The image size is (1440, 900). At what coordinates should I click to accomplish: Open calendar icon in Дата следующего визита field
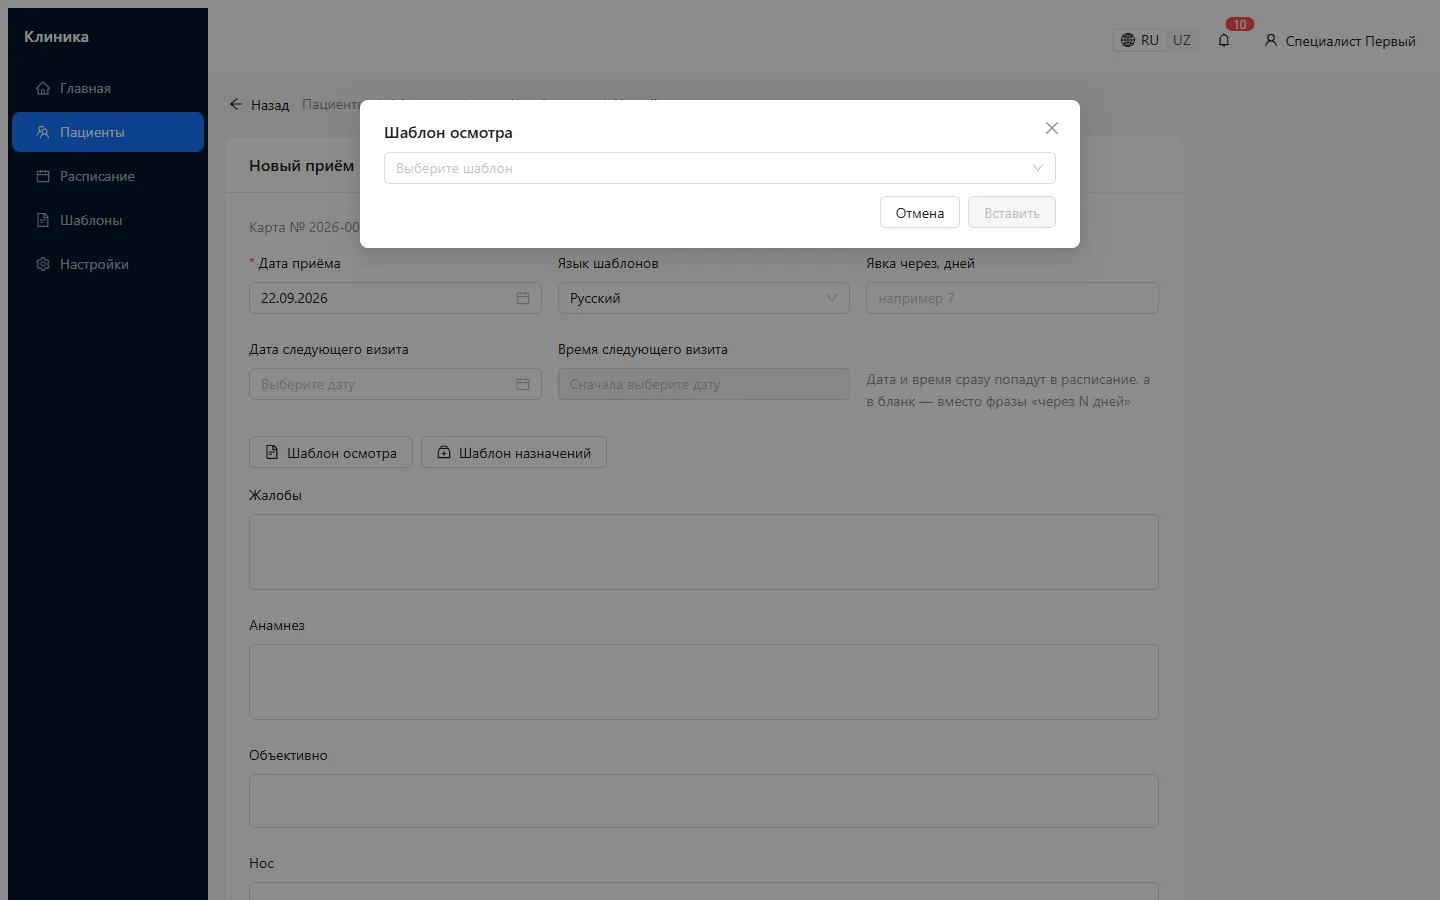coord(523,384)
